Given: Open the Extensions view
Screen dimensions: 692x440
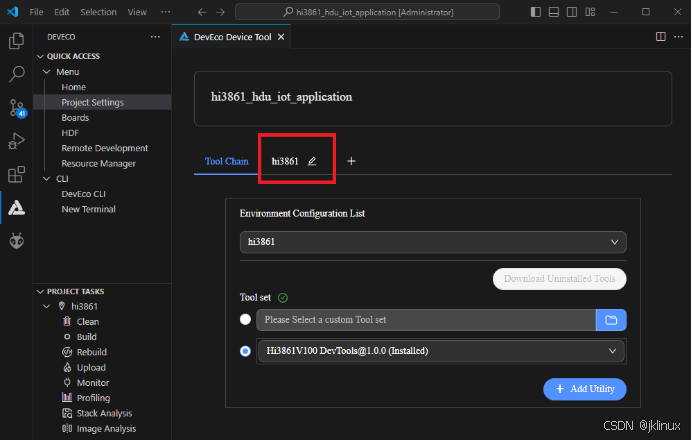Looking at the screenshot, I should click(x=16, y=174).
